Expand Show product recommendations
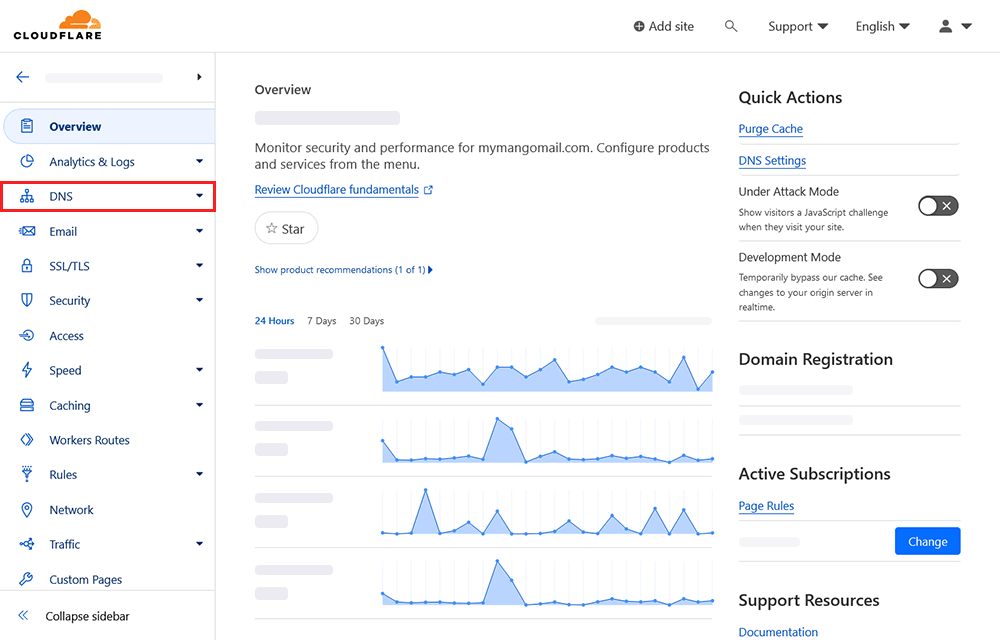The height and width of the screenshot is (640, 1000). (x=344, y=270)
